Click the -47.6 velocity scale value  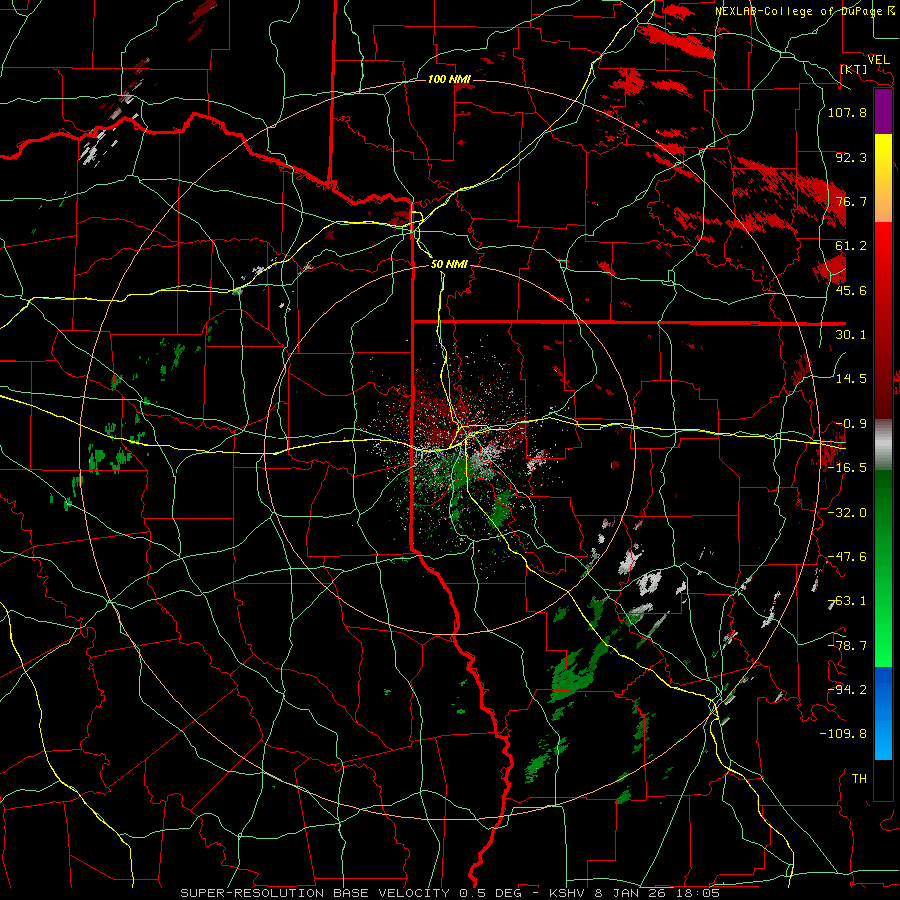pos(847,557)
